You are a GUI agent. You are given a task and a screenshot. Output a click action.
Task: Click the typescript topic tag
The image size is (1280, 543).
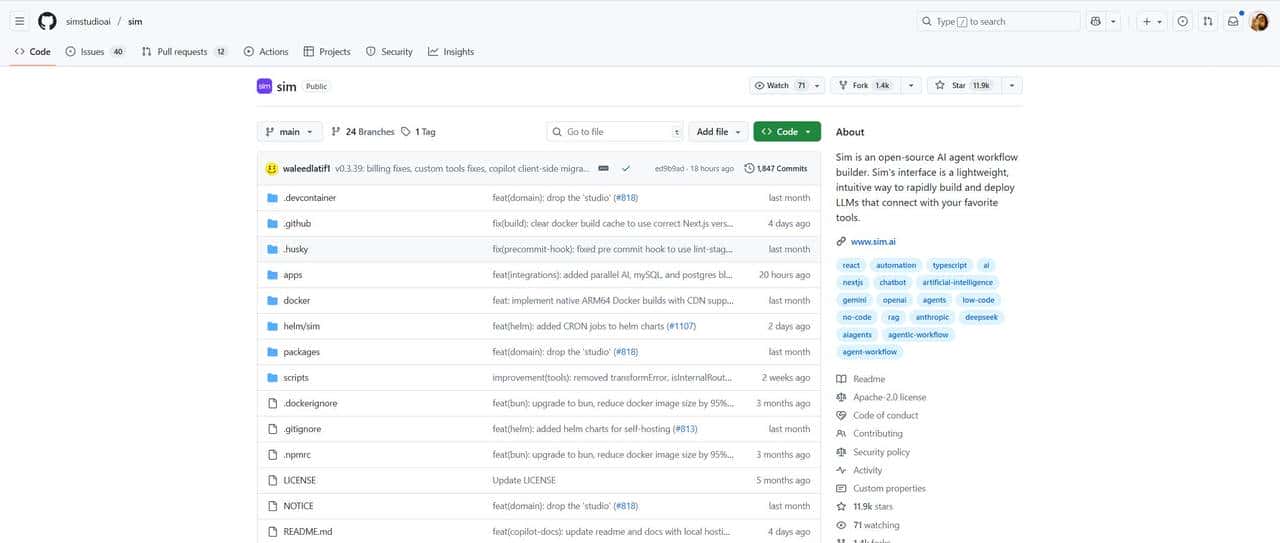pyautogui.click(x=949, y=265)
